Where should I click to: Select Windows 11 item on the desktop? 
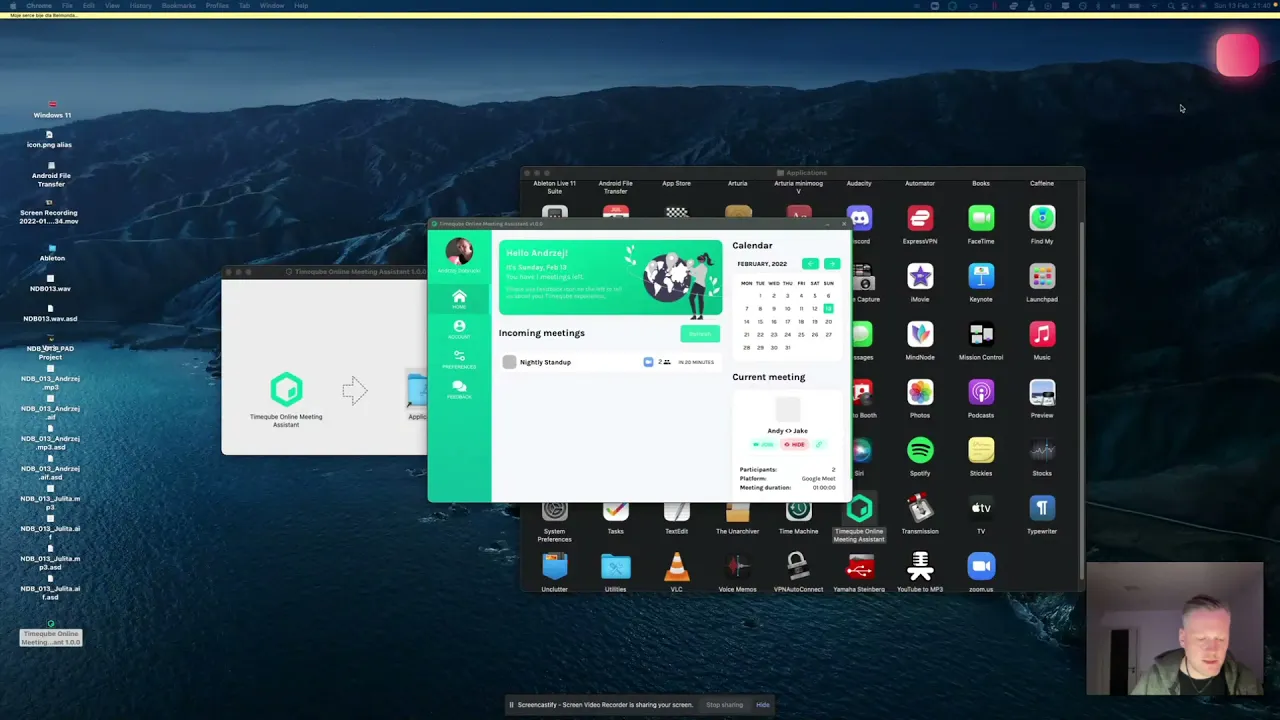point(52,109)
